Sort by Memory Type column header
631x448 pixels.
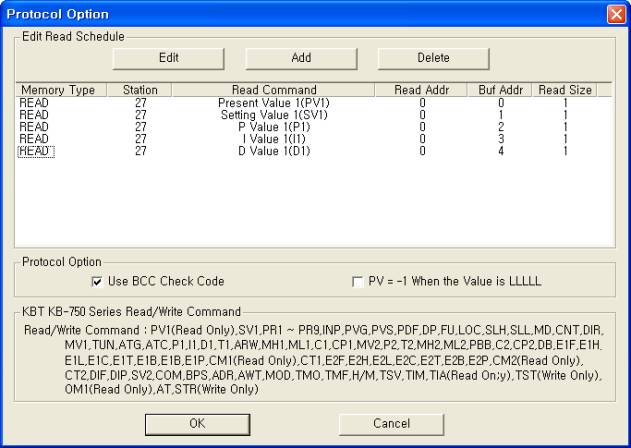[x=57, y=90]
